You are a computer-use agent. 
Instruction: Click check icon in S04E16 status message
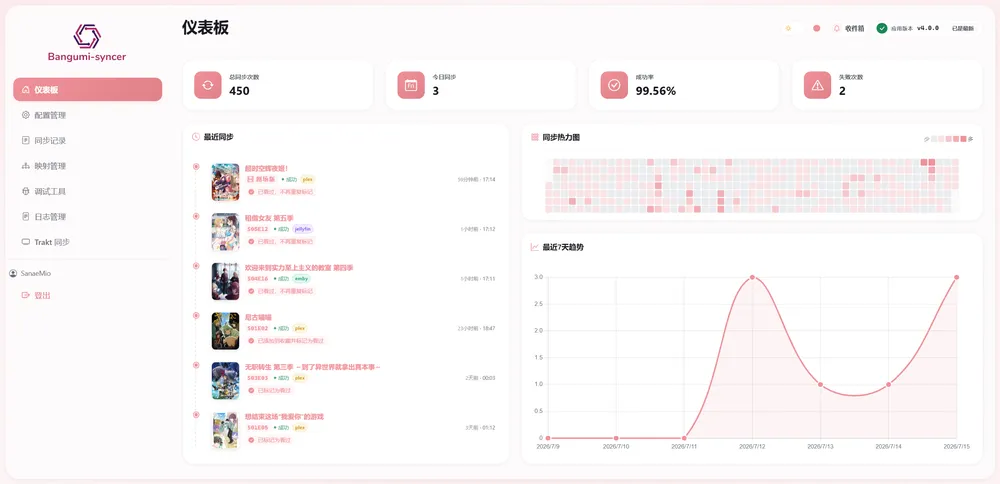[251, 291]
